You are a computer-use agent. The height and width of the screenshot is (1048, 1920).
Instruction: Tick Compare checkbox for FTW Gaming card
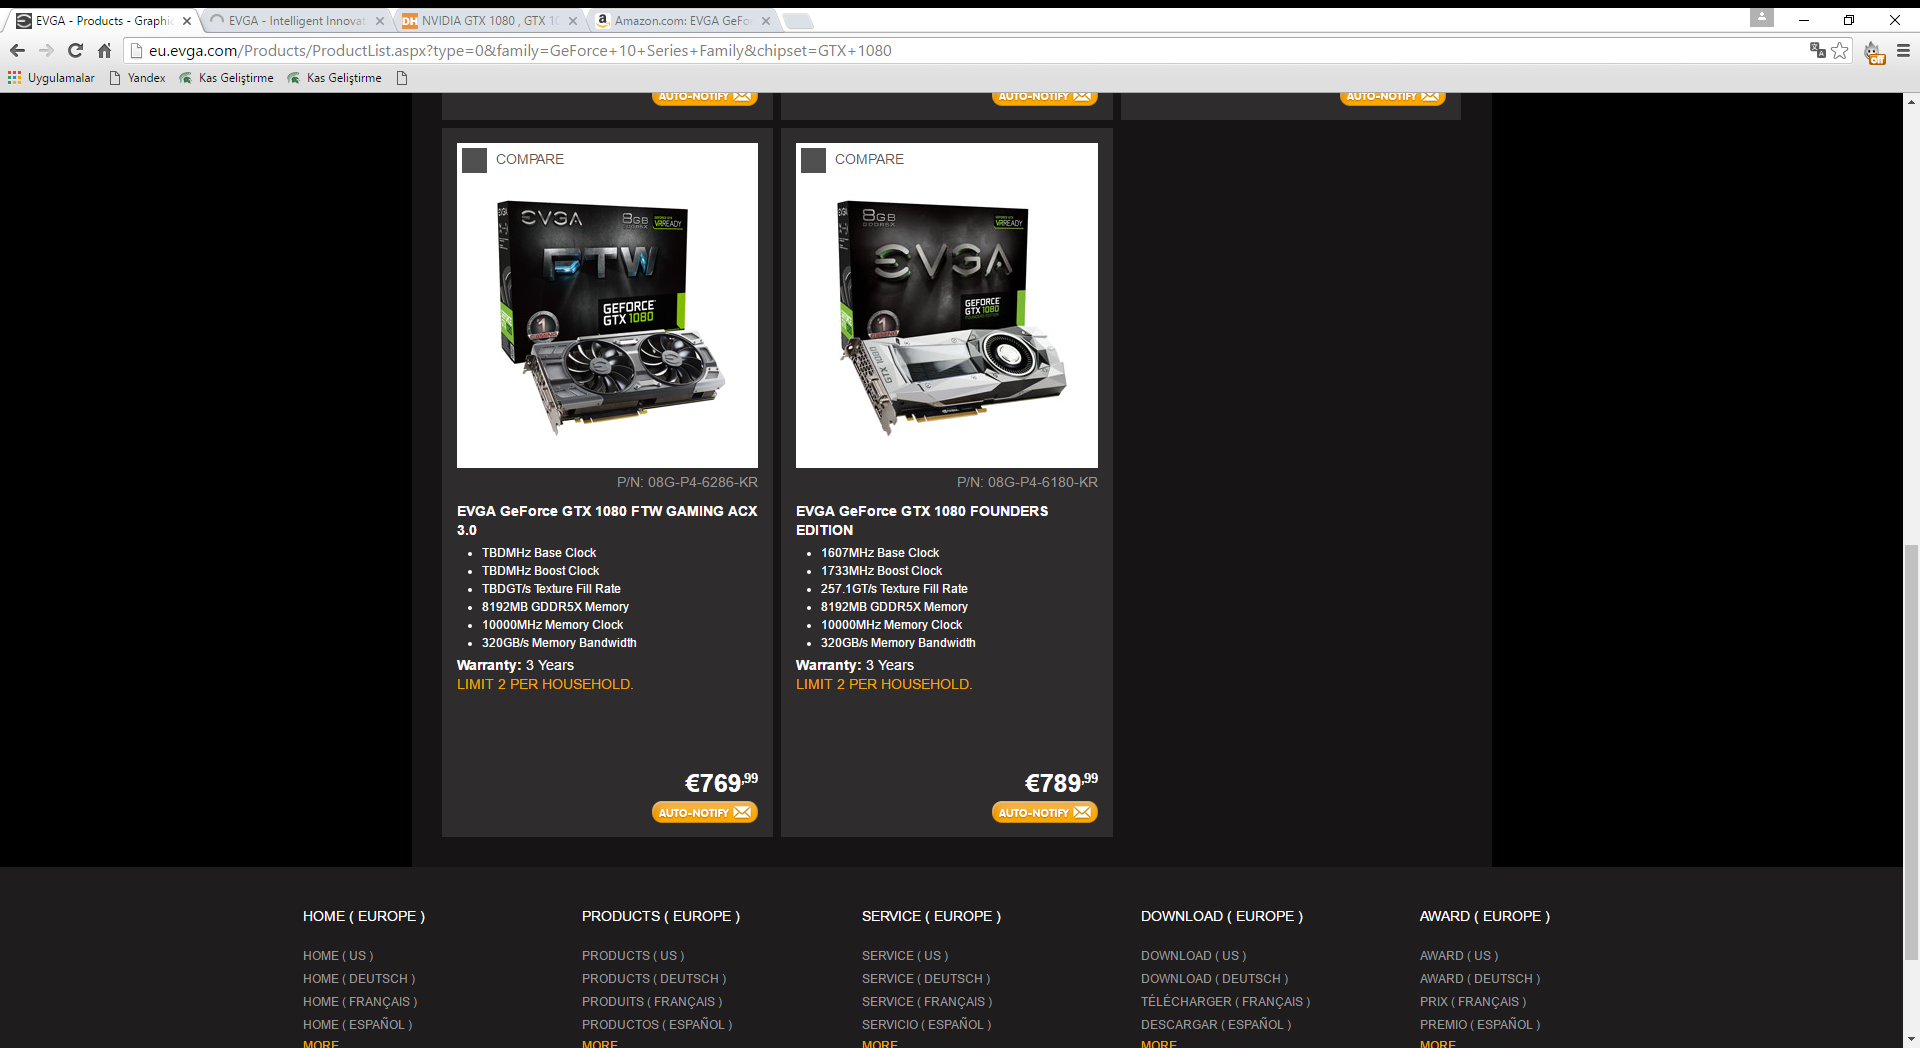475,160
